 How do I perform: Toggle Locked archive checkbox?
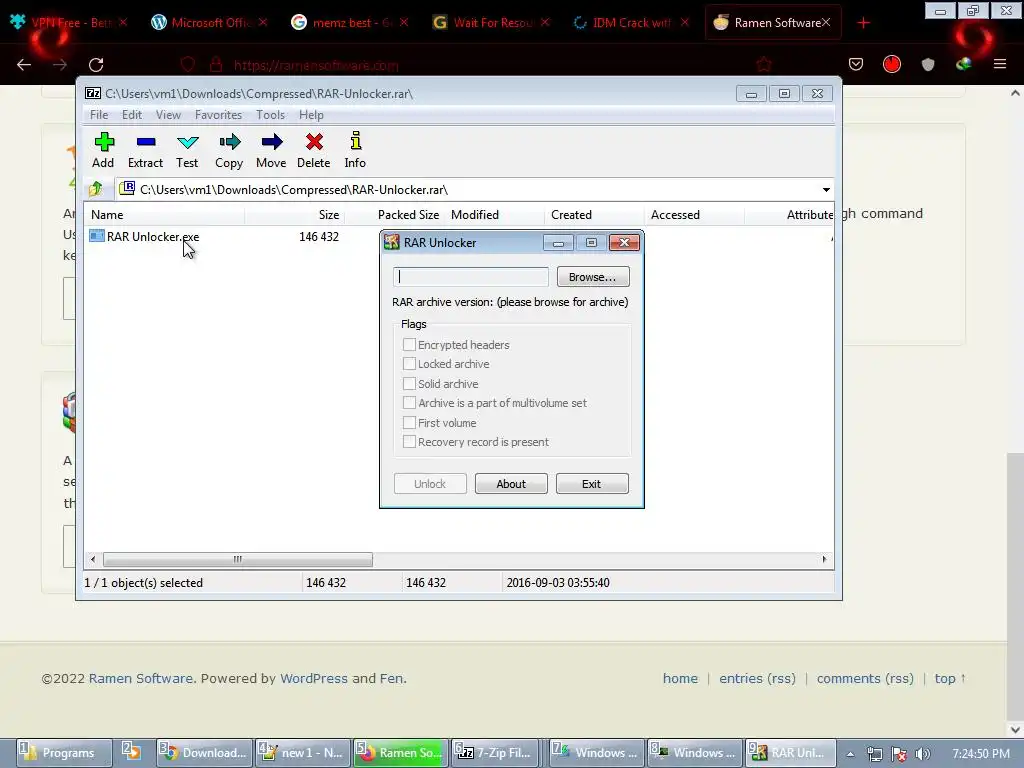tap(409, 364)
